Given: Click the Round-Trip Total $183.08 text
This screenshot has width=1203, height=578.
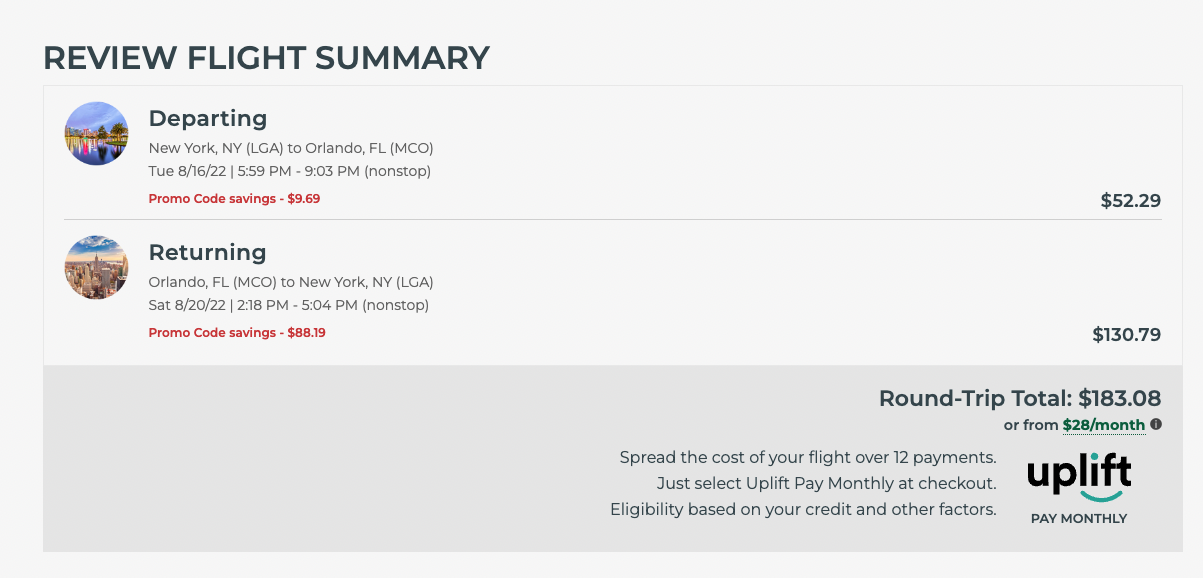Looking at the screenshot, I should pyautogui.click(x=1019, y=398).
